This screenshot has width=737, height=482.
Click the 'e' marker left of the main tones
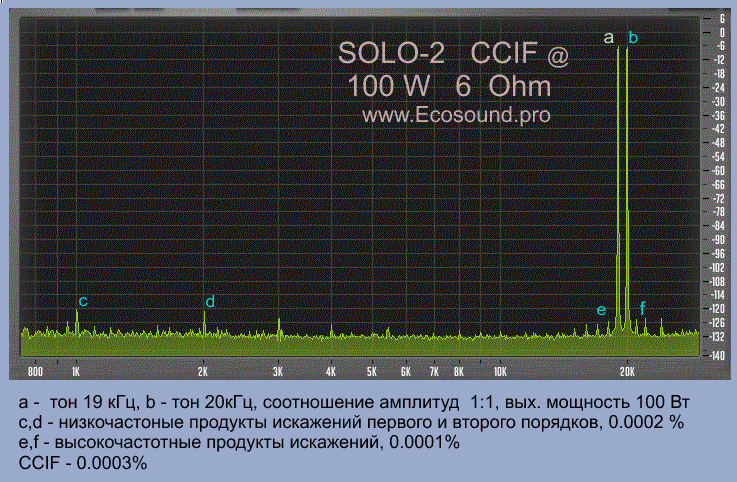pyautogui.click(x=601, y=310)
